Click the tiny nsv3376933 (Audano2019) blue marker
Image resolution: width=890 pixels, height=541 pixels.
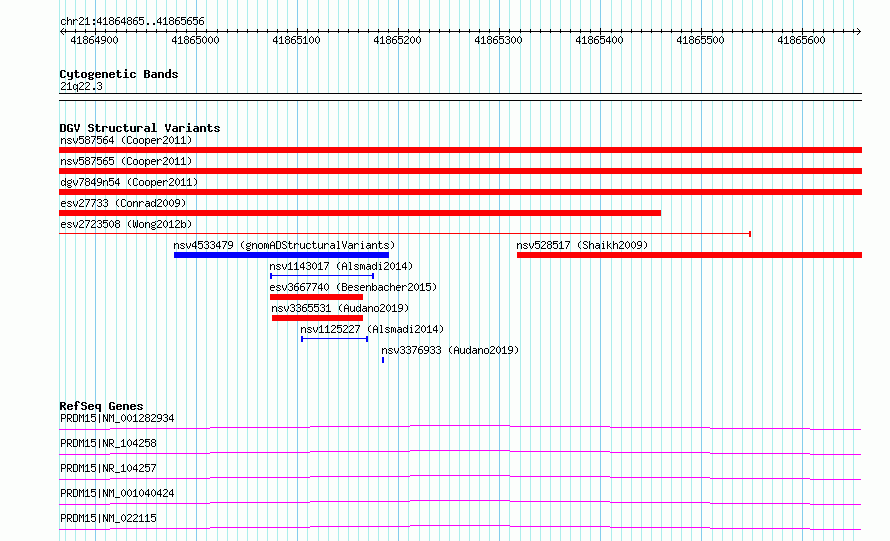[x=383, y=360]
